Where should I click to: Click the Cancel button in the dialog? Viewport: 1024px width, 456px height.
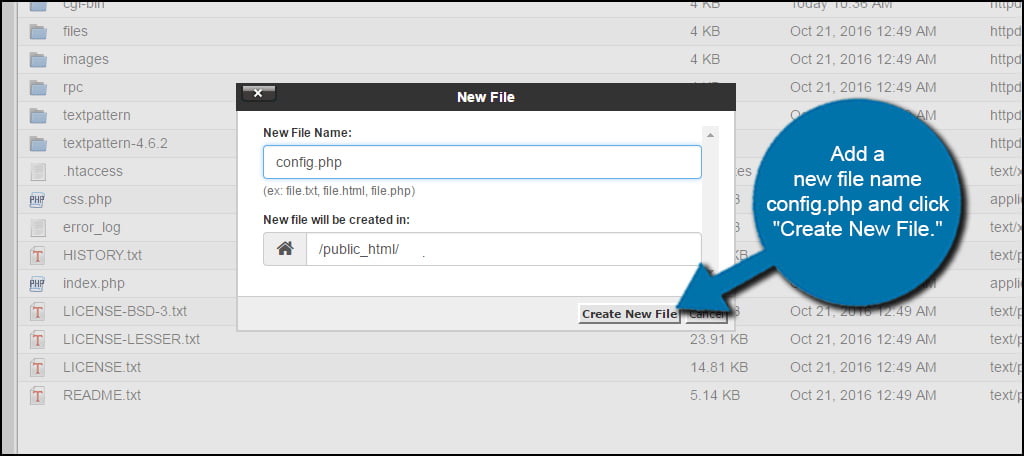[707, 314]
